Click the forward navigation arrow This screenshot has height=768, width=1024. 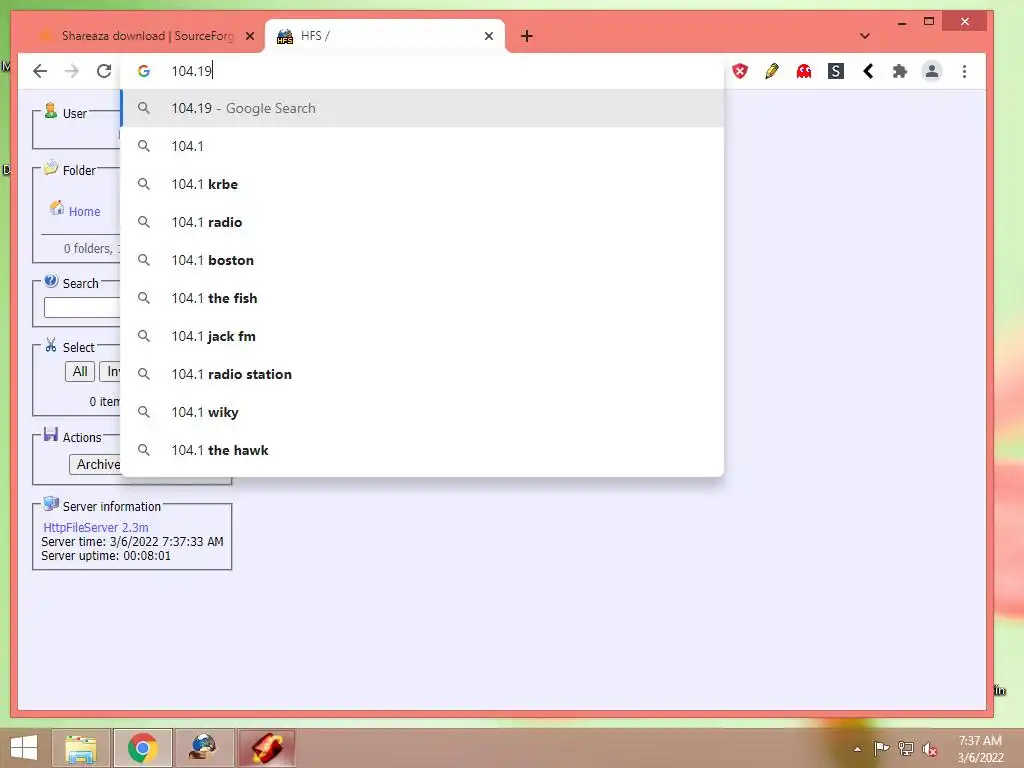tap(72, 71)
